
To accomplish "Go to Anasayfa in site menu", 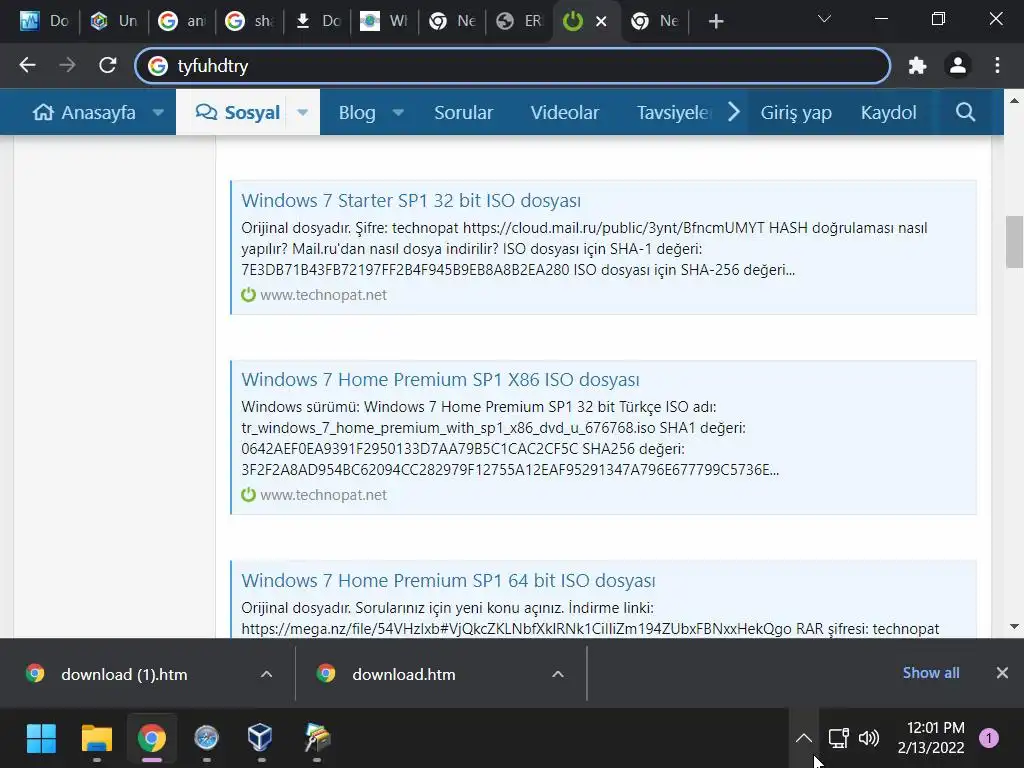I will (x=85, y=112).
